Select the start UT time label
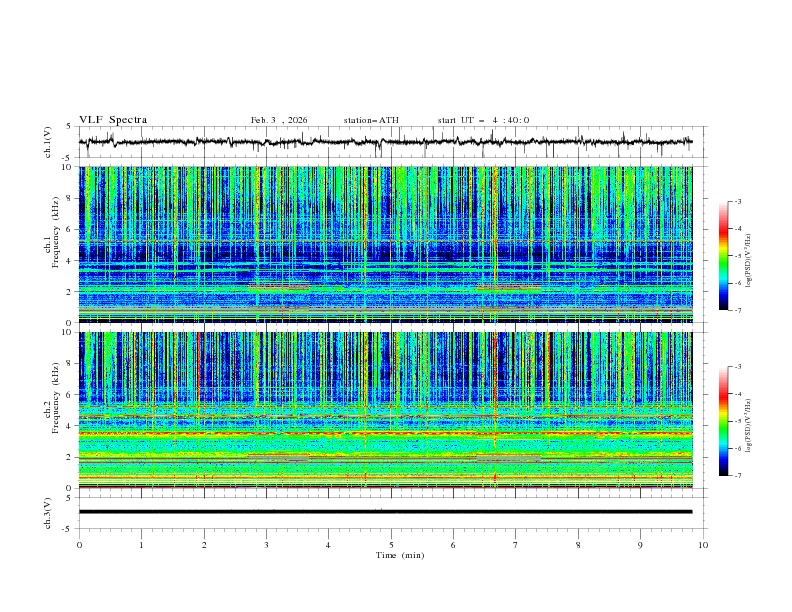792x612 pixels. click(483, 120)
